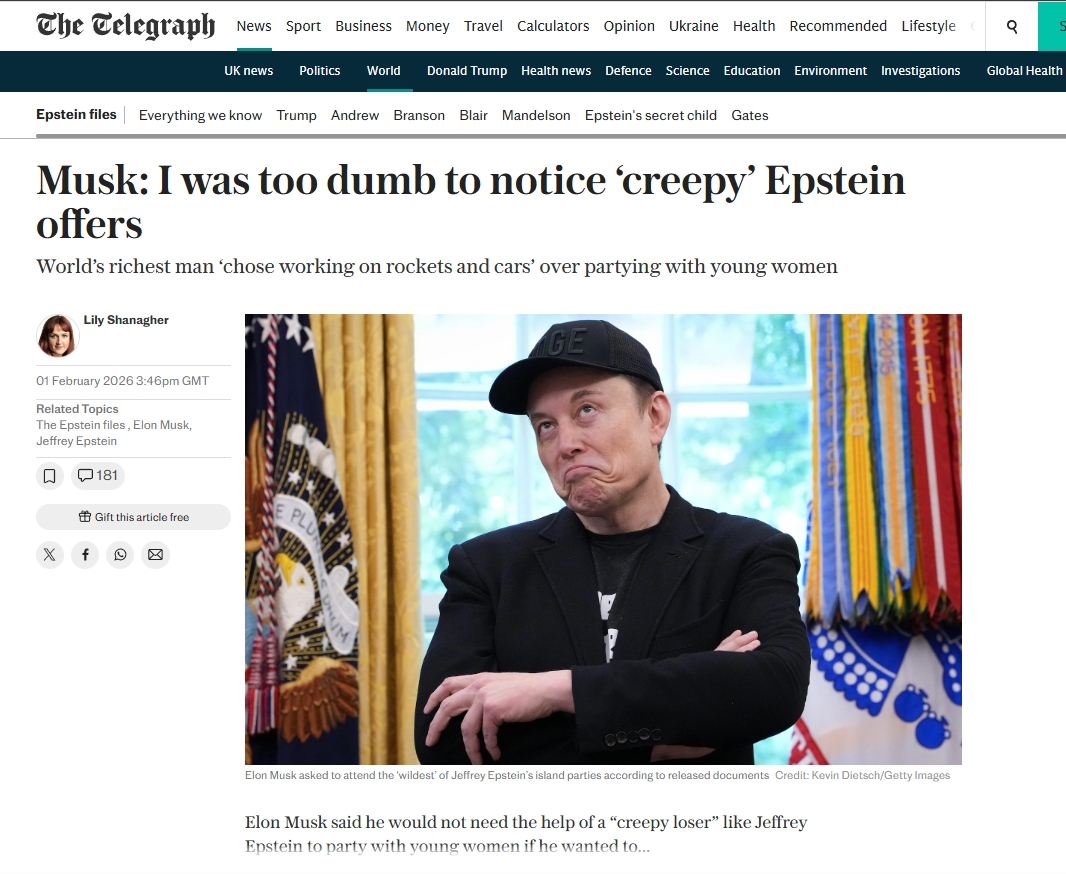
Task: Click author name Lily Shanagher
Action: (126, 320)
